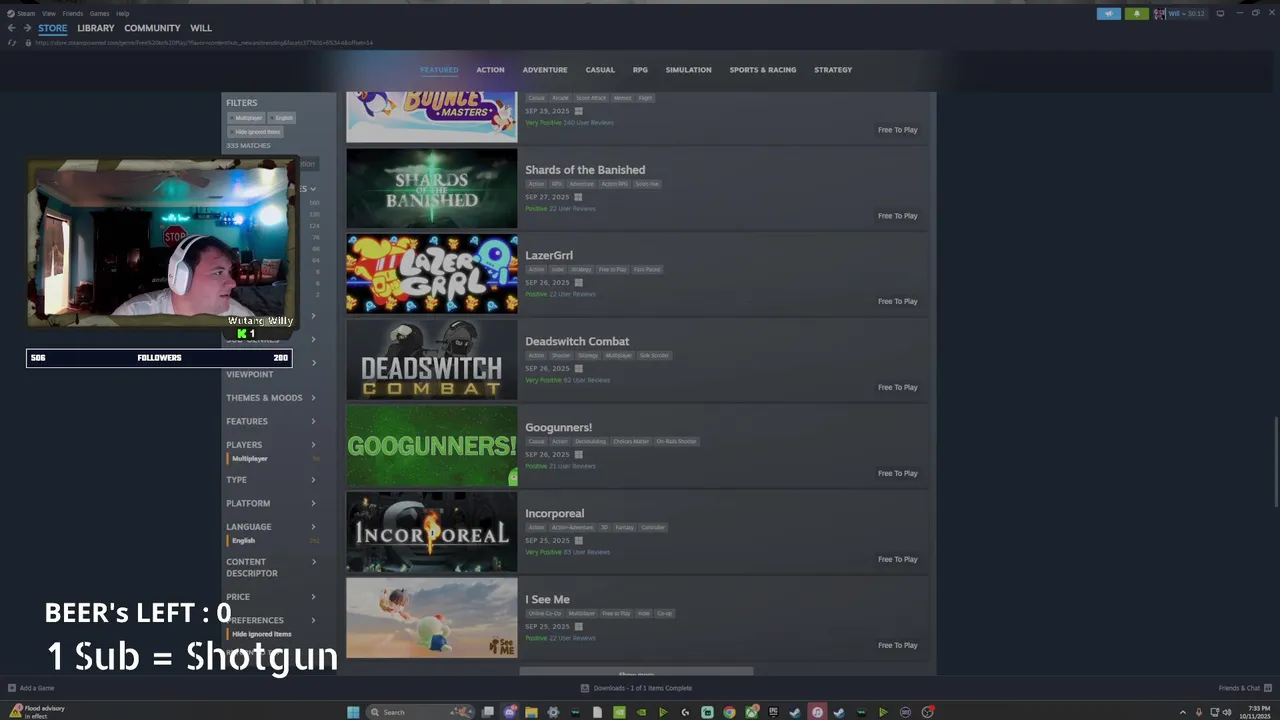Click the LazerGrrl game thumbnail

point(432,274)
